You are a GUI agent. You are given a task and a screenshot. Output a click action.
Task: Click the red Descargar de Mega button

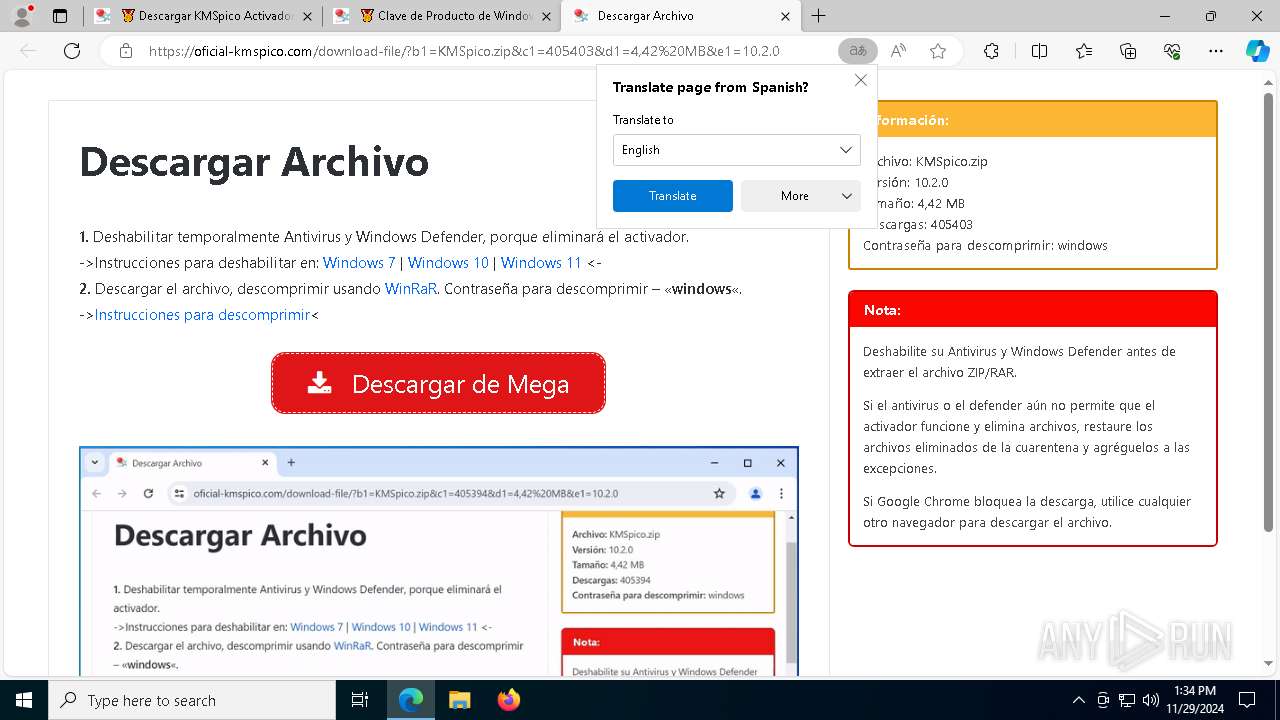[438, 383]
